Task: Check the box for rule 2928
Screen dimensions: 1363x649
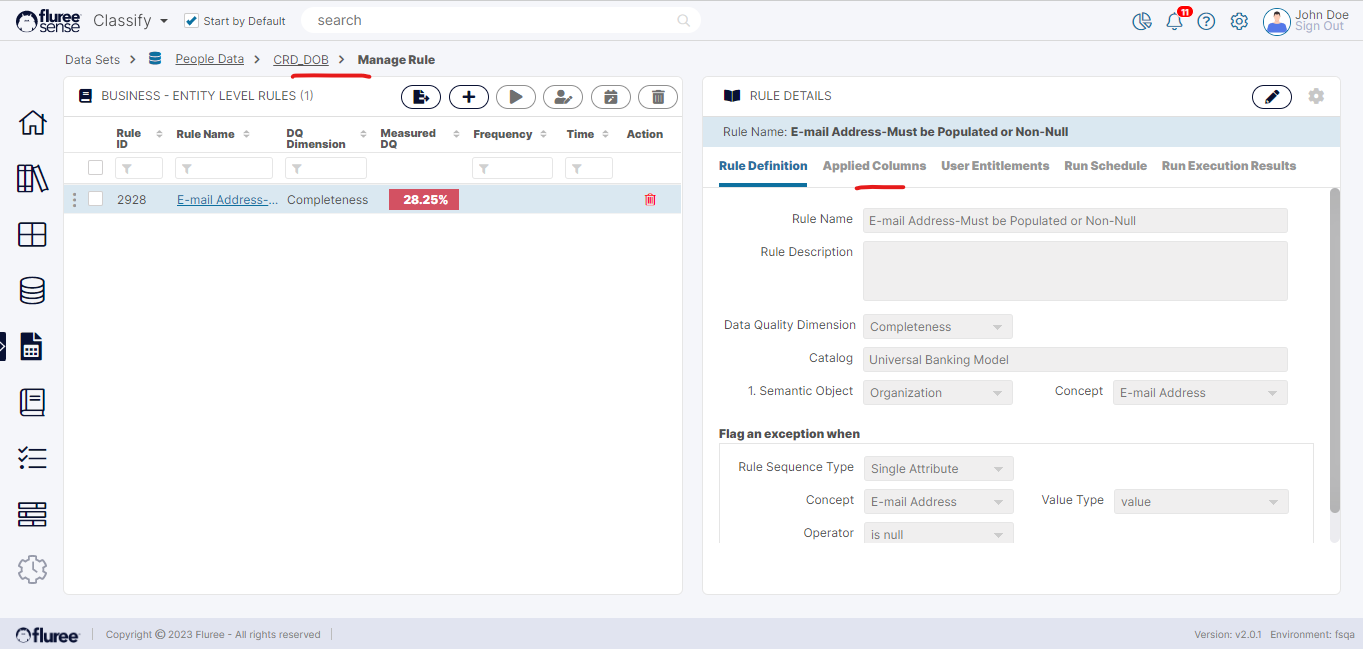Action: (96, 199)
